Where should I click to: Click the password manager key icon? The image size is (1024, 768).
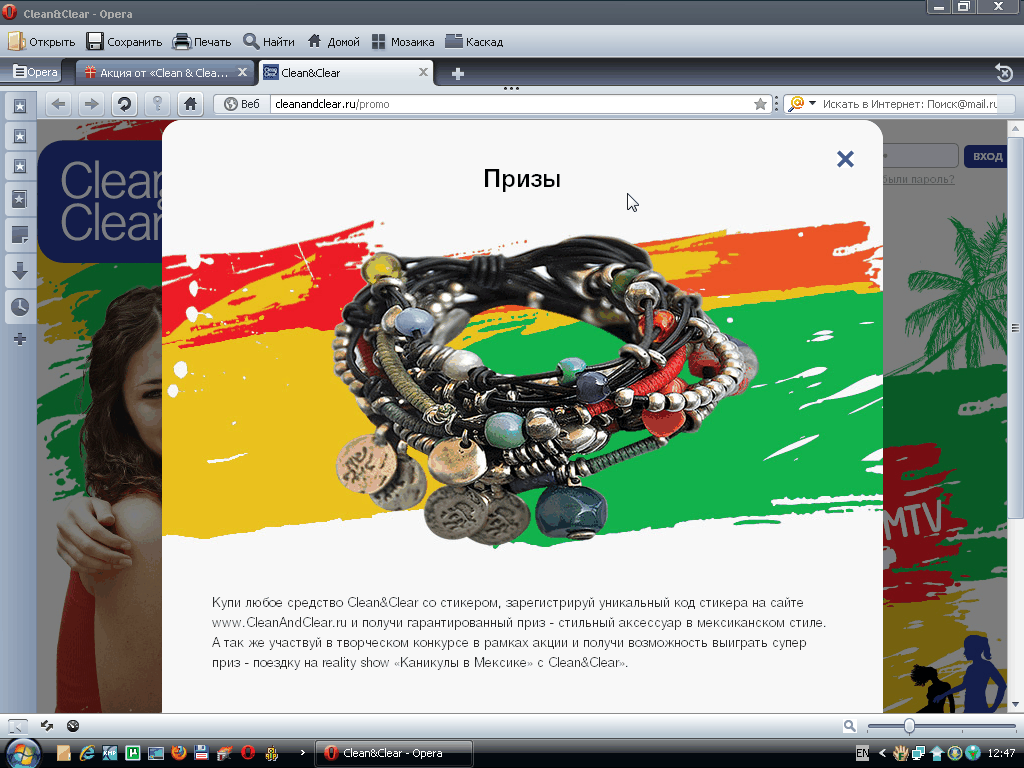157,104
